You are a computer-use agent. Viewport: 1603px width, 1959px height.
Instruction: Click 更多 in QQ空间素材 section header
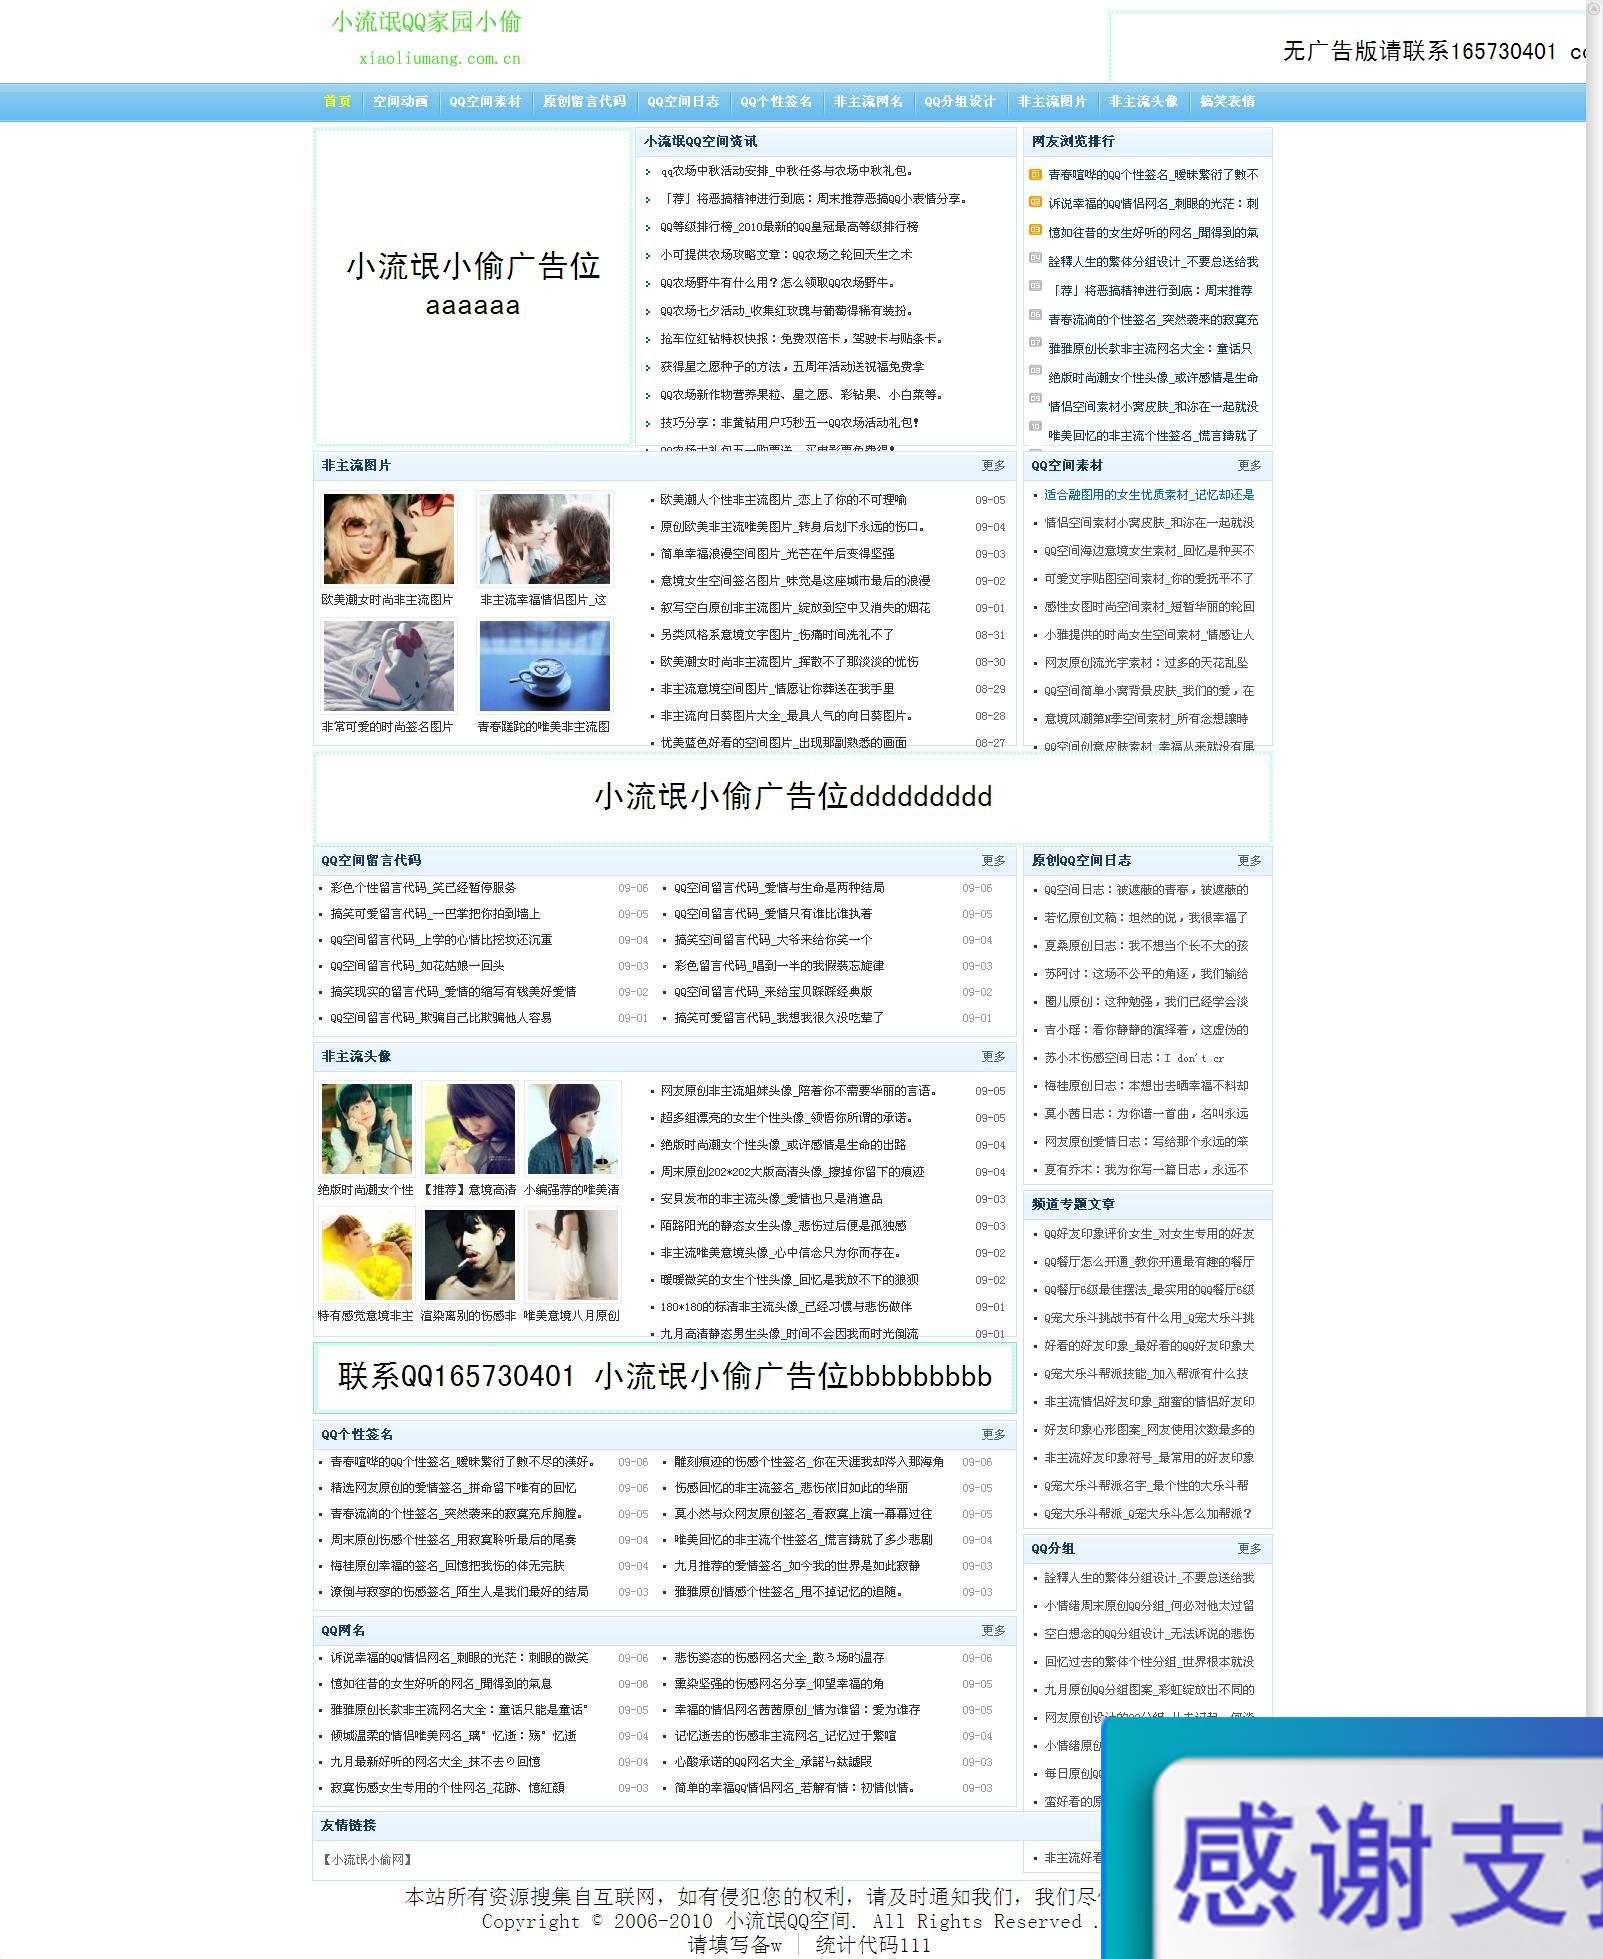(1249, 465)
